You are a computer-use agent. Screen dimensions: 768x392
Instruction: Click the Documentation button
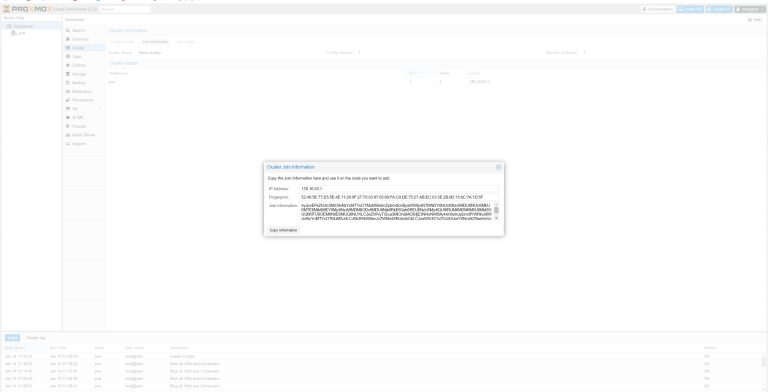[658, 9]
